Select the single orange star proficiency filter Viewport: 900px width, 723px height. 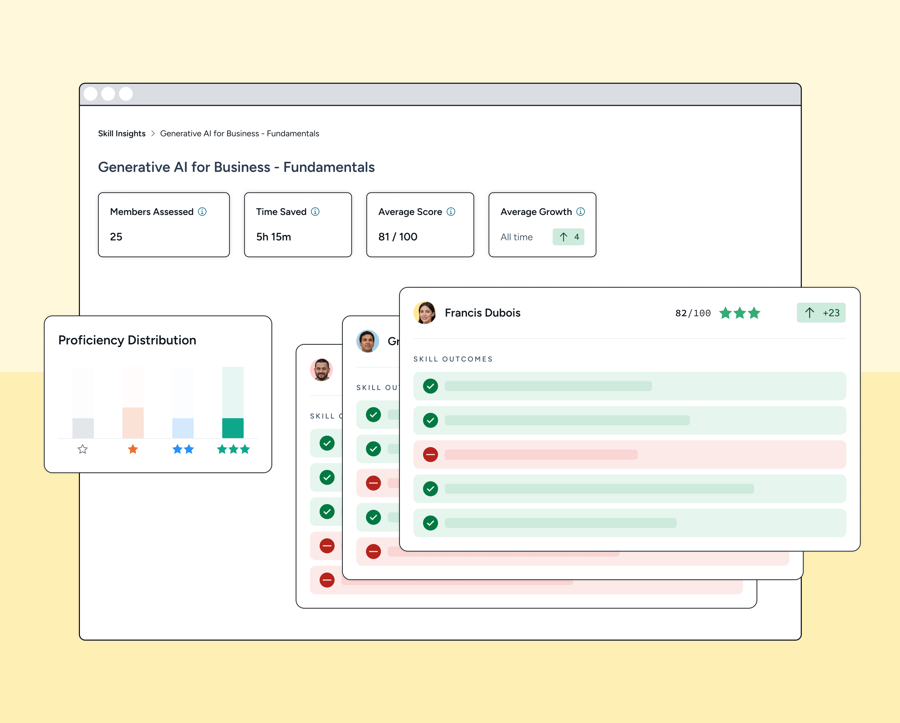click(132, 449)
